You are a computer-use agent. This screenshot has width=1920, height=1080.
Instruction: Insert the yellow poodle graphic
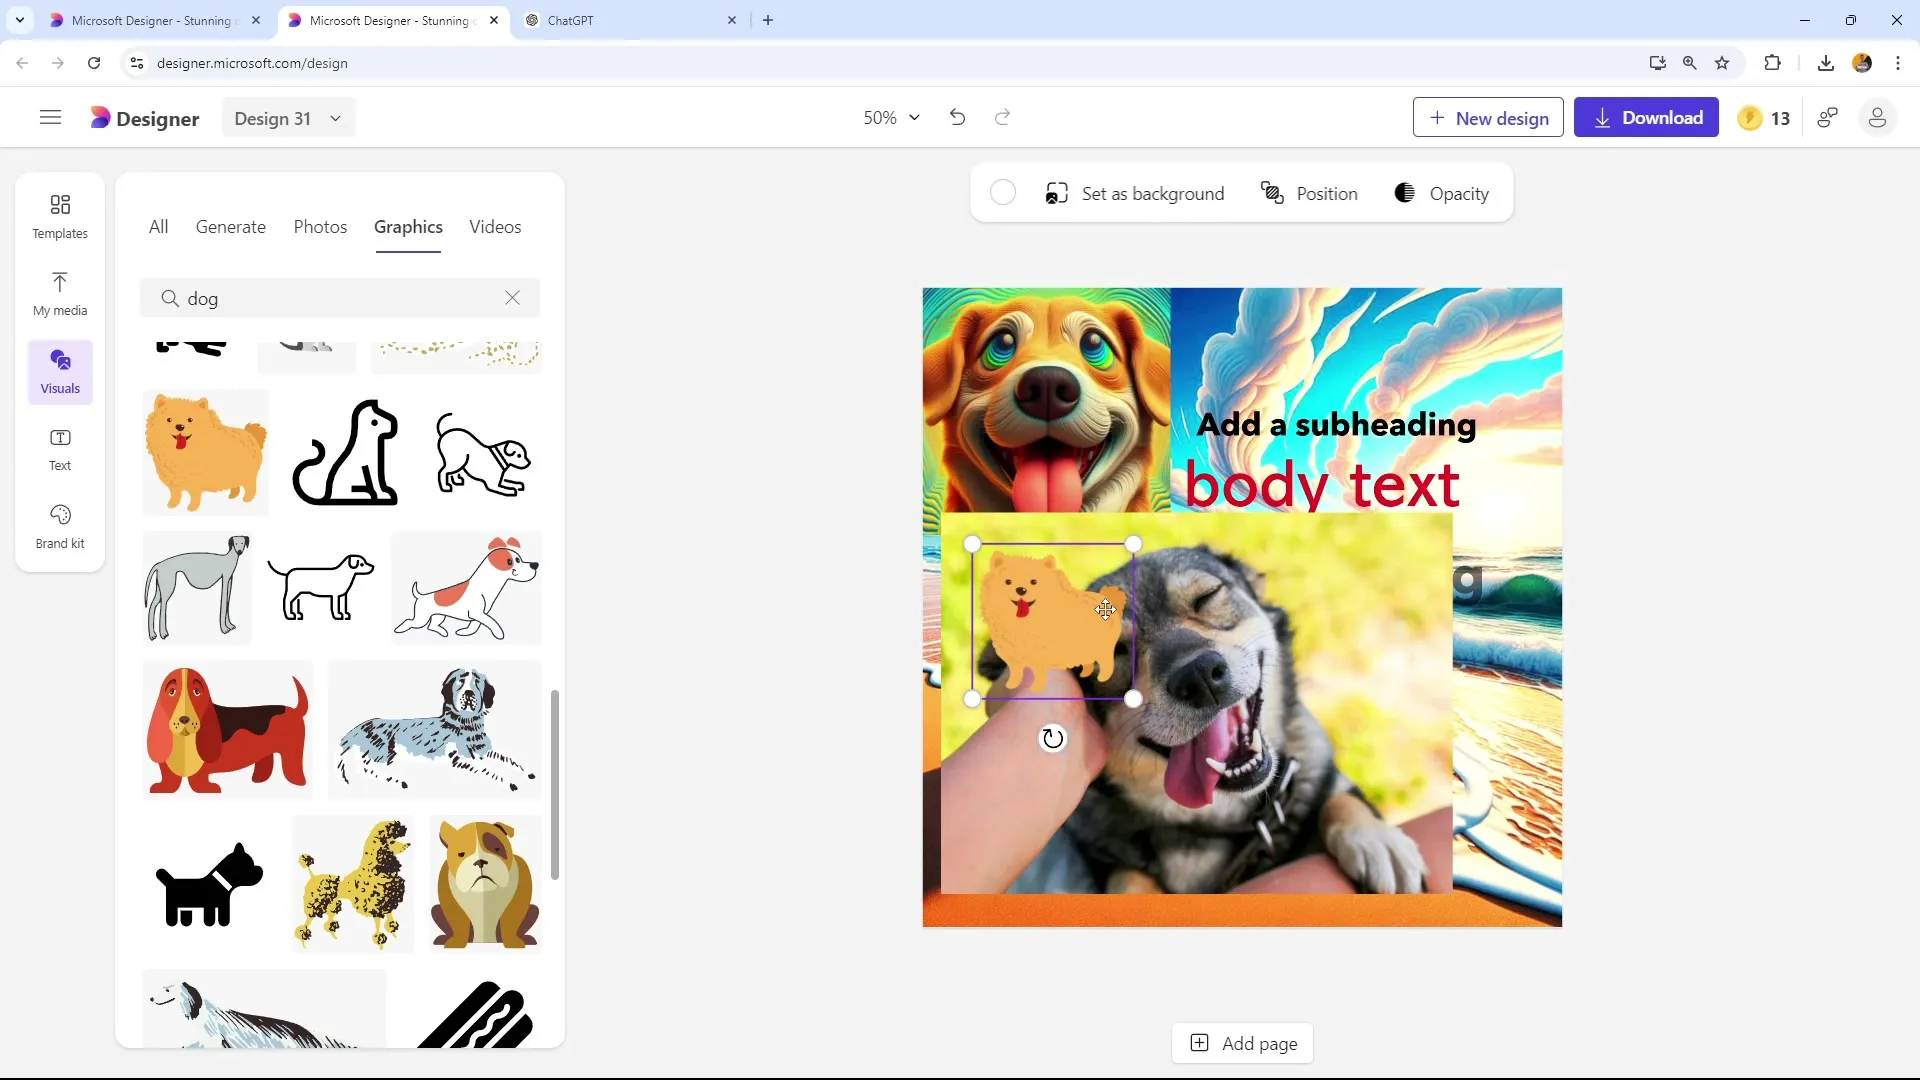point(353,884)
